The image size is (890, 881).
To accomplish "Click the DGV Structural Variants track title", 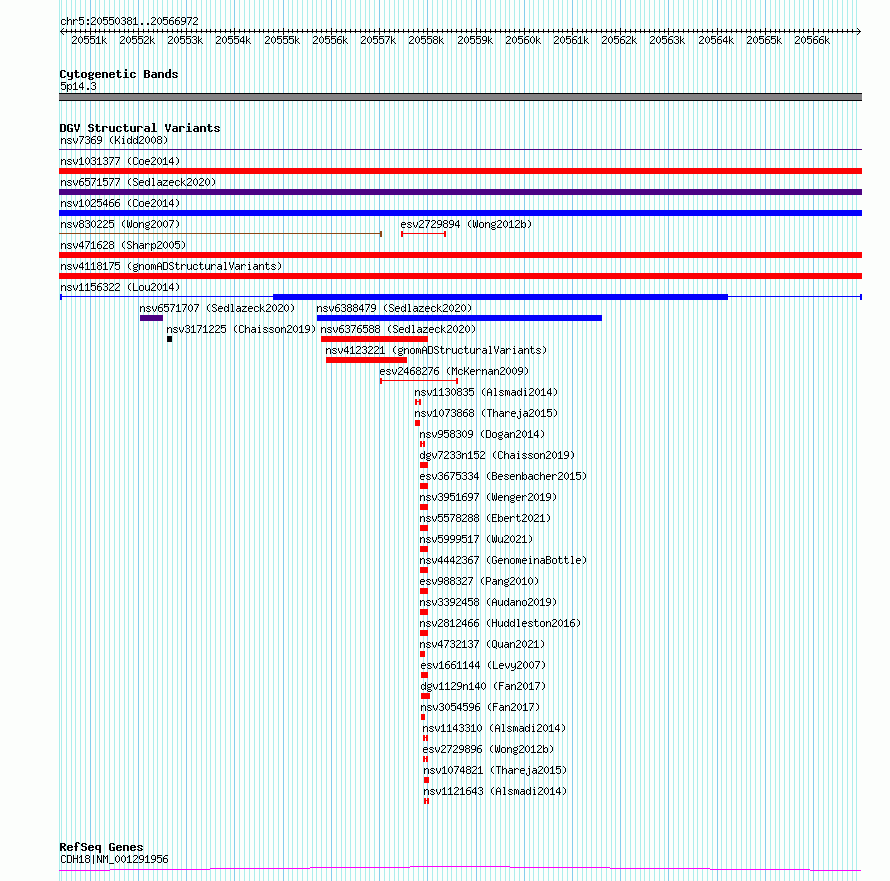I will [x=140, y=128].
